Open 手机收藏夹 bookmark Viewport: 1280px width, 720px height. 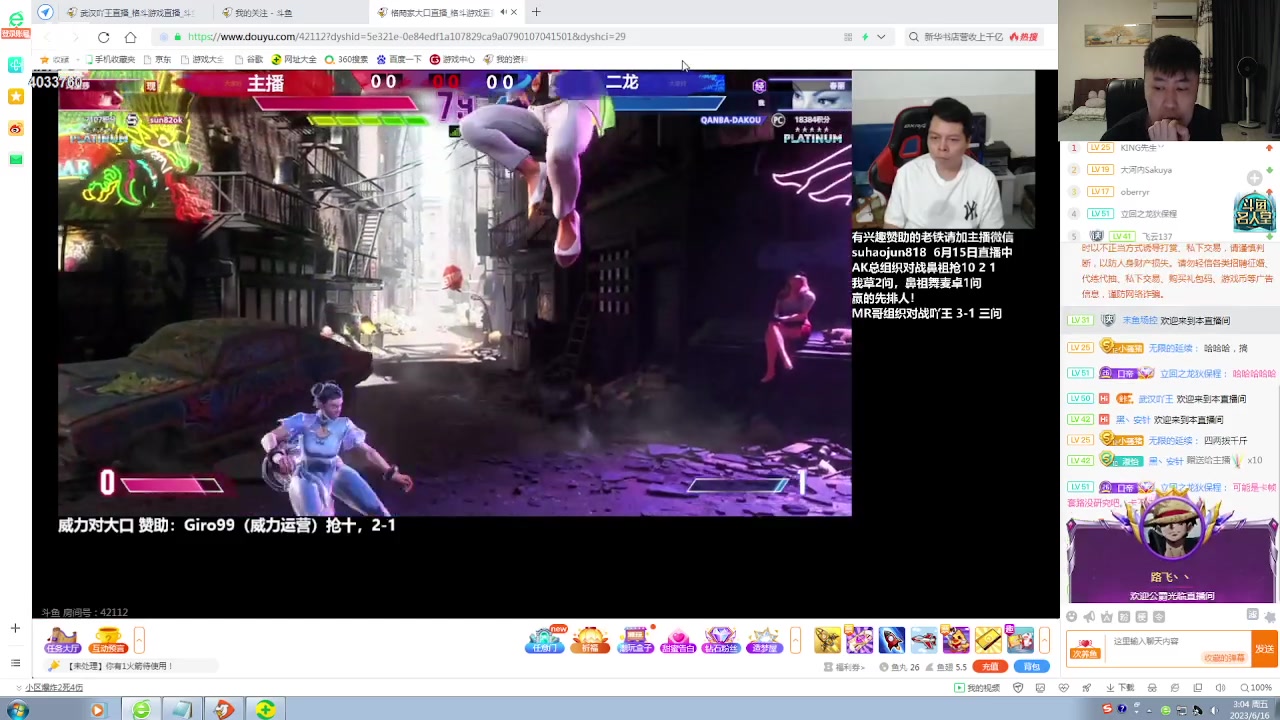[x=109, y=60]
